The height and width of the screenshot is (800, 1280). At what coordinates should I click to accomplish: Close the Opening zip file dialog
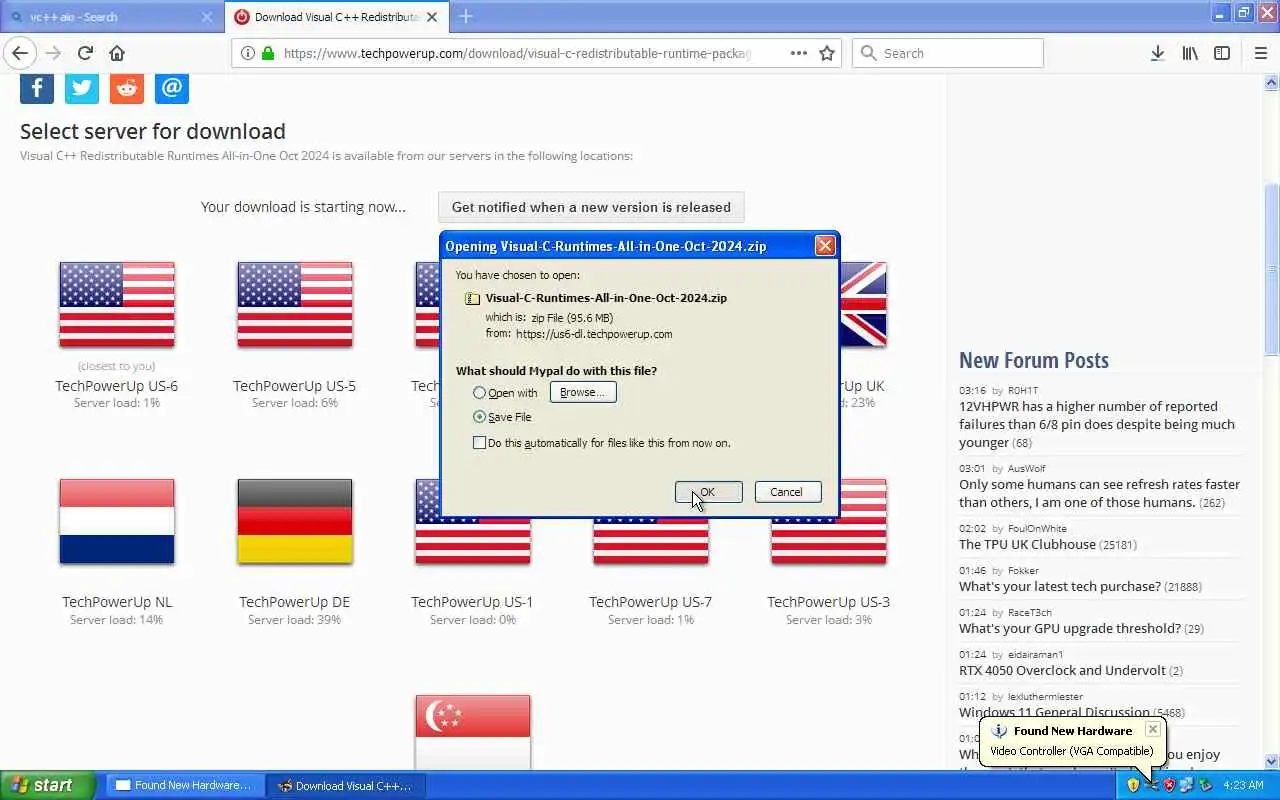pos(825,246)
